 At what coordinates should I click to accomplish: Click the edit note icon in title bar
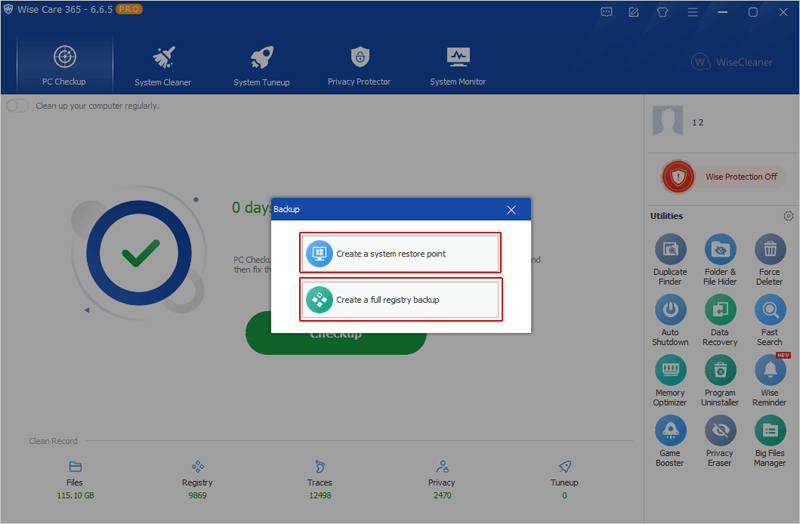634,12
